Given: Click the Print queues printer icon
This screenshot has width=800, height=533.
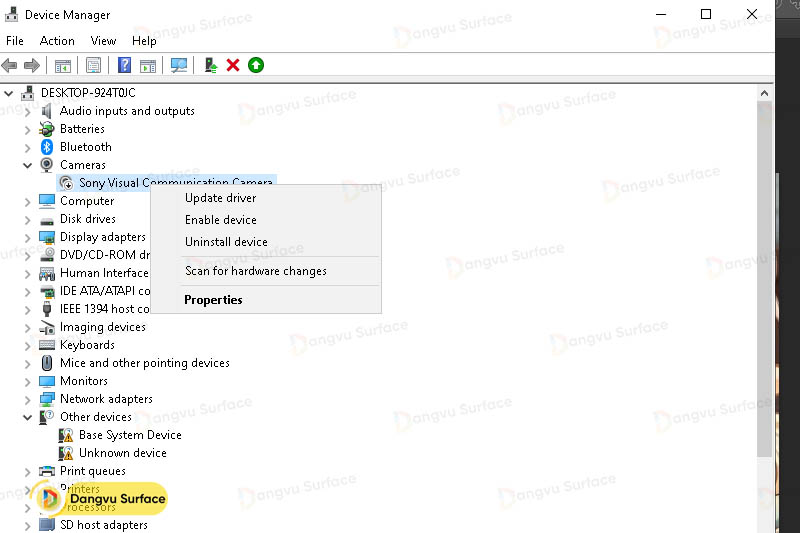Looking at the screenshot, I should pos(47,471).
